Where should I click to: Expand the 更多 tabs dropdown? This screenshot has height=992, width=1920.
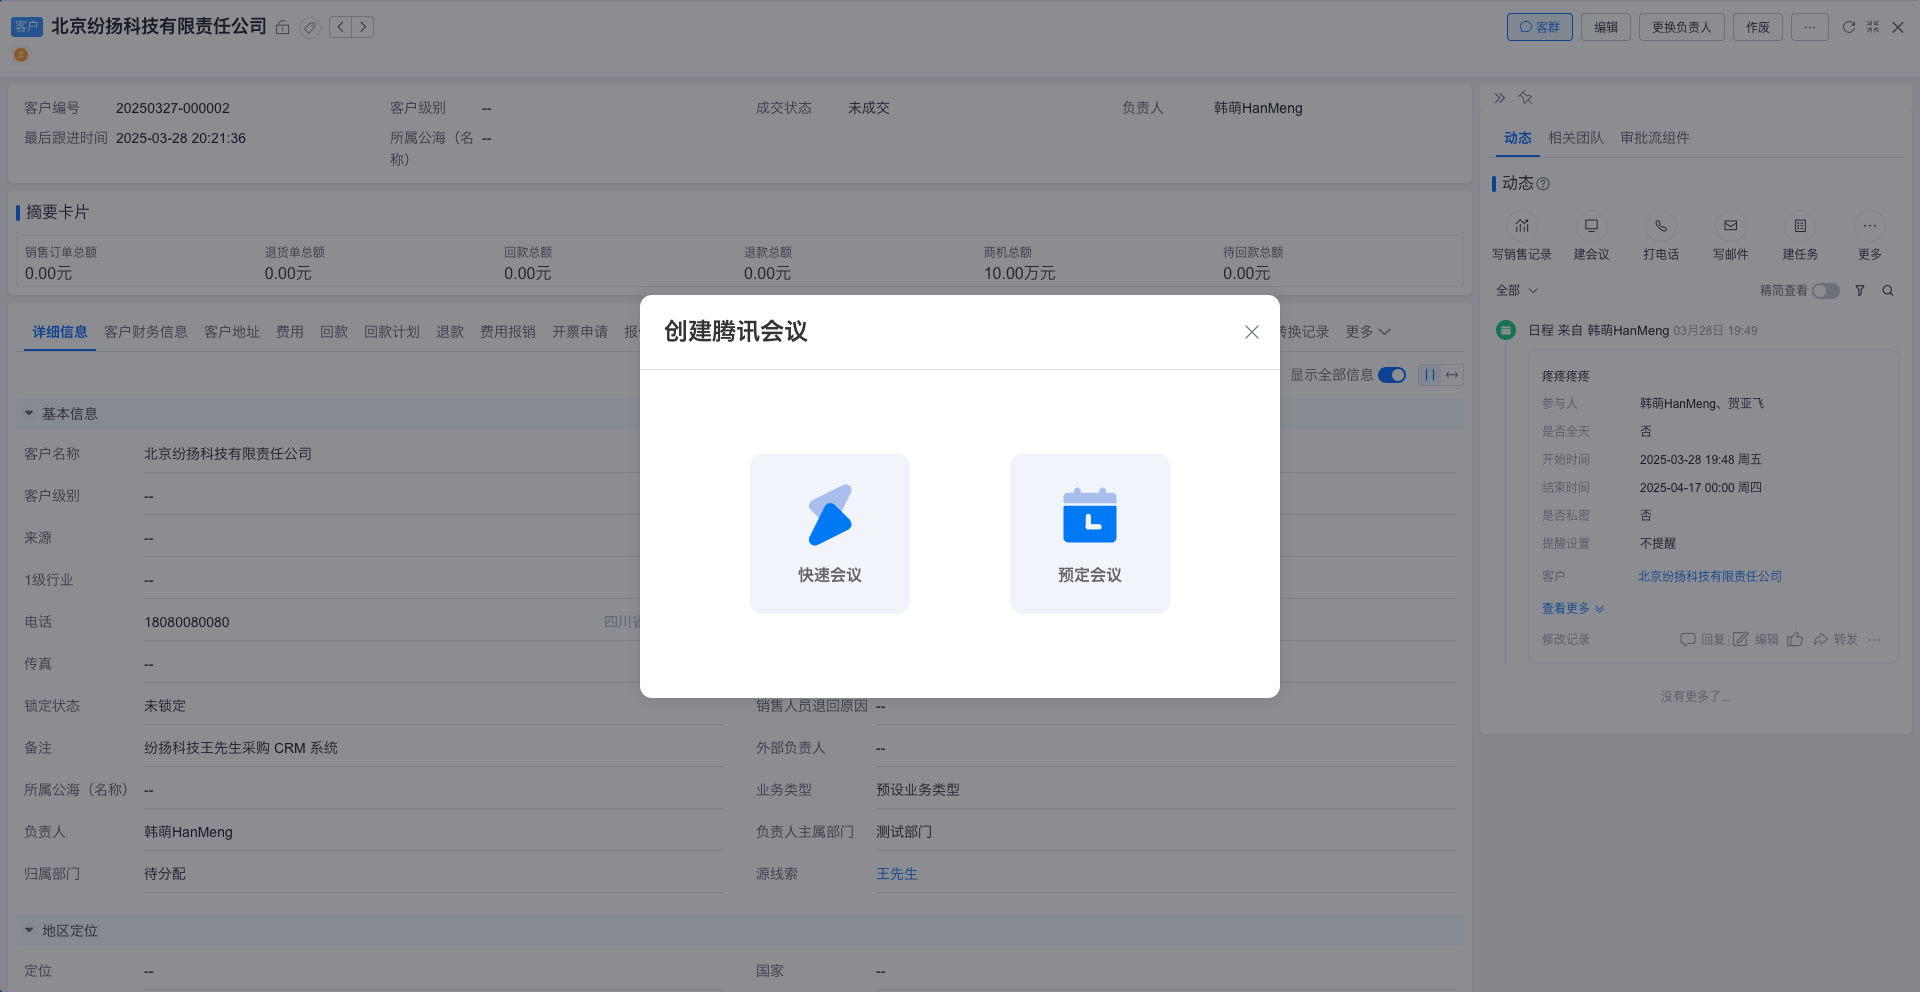1368,332
